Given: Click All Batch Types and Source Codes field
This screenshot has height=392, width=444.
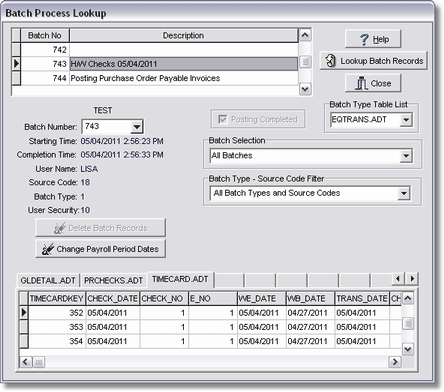Looking at the screenshot, I should (x=304, y=193).
